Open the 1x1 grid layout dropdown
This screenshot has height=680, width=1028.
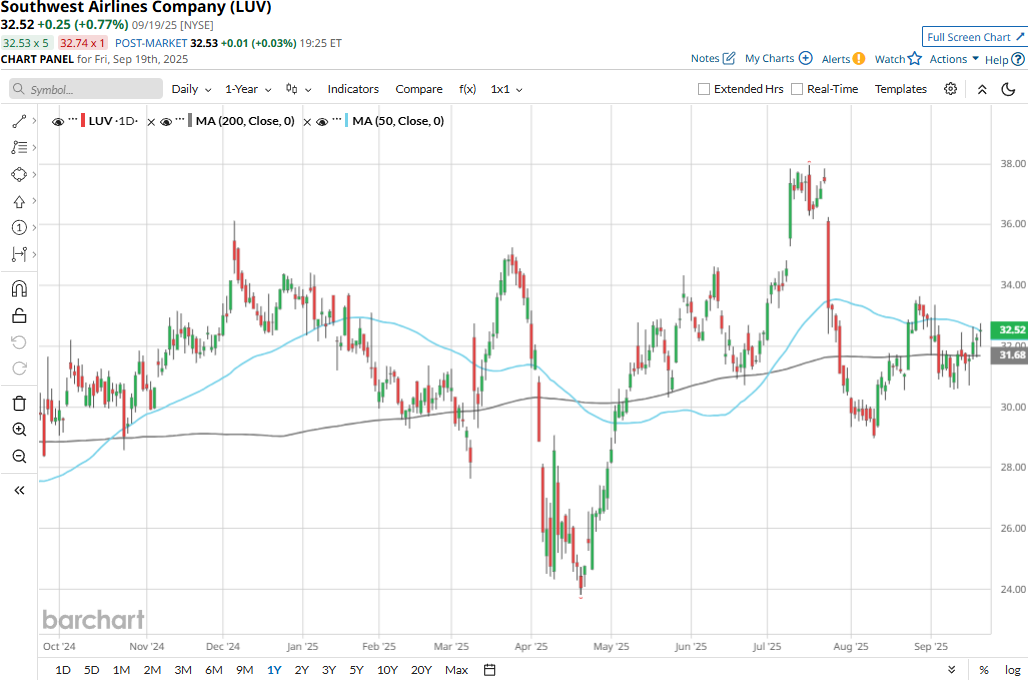pos(506,89)
